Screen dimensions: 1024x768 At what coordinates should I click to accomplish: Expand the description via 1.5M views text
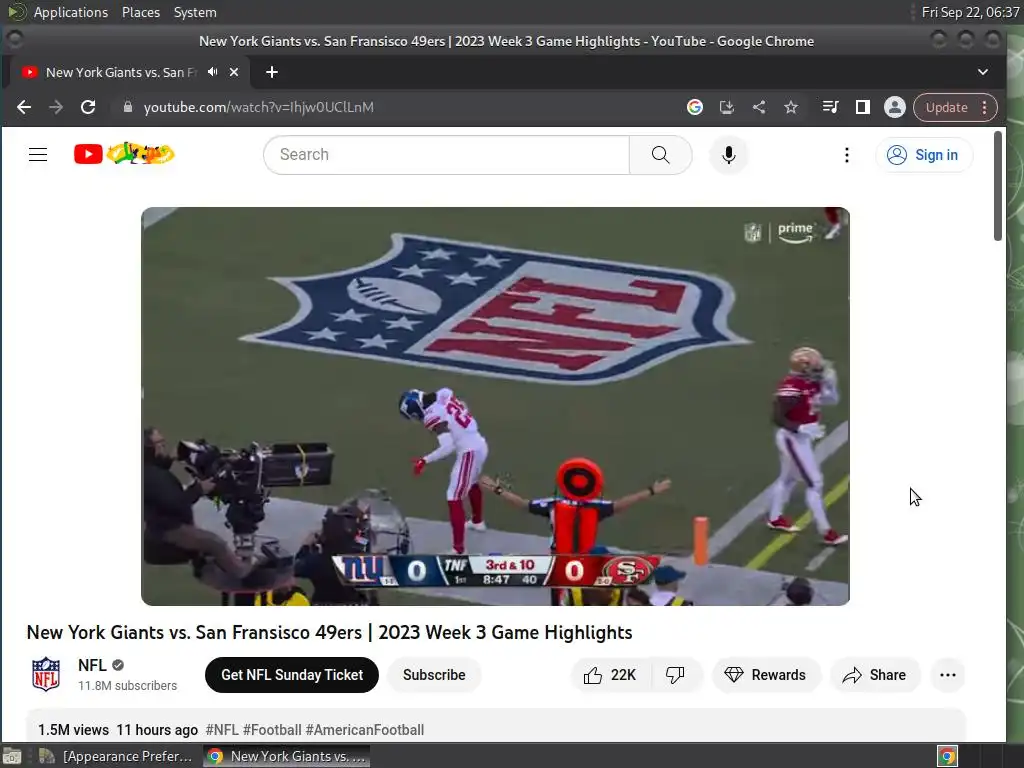[73, 729]
